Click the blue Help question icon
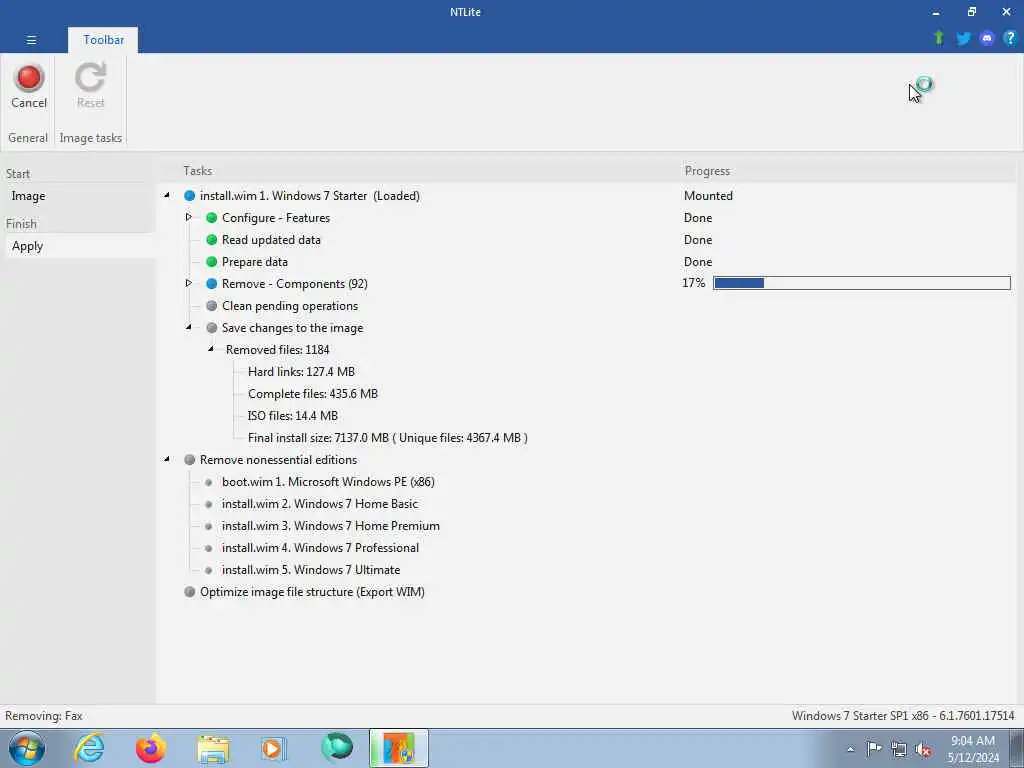The image size is (1024, 768). [1010, 38]
